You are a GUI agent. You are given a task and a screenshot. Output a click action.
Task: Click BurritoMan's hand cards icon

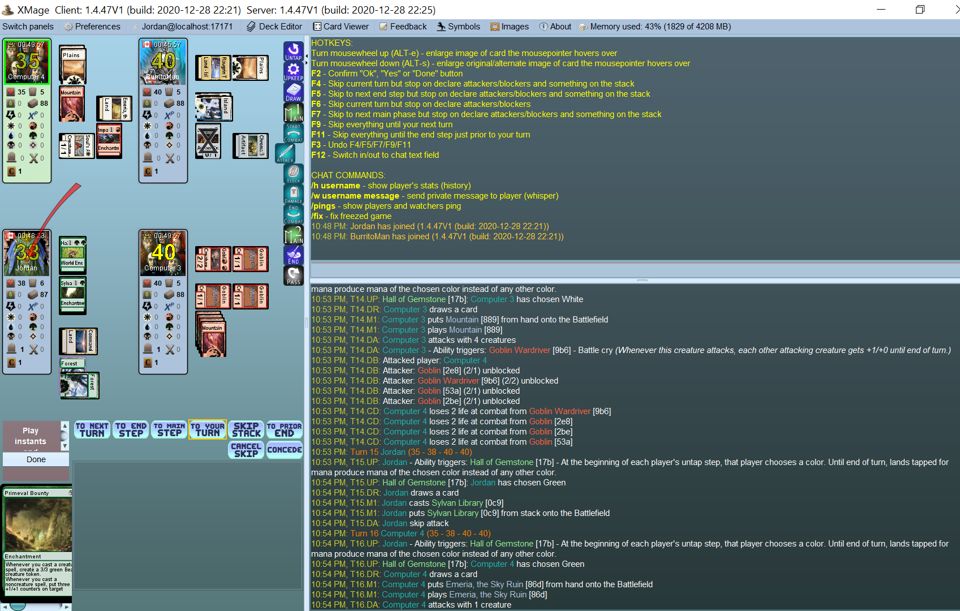(x=171, y=92)
